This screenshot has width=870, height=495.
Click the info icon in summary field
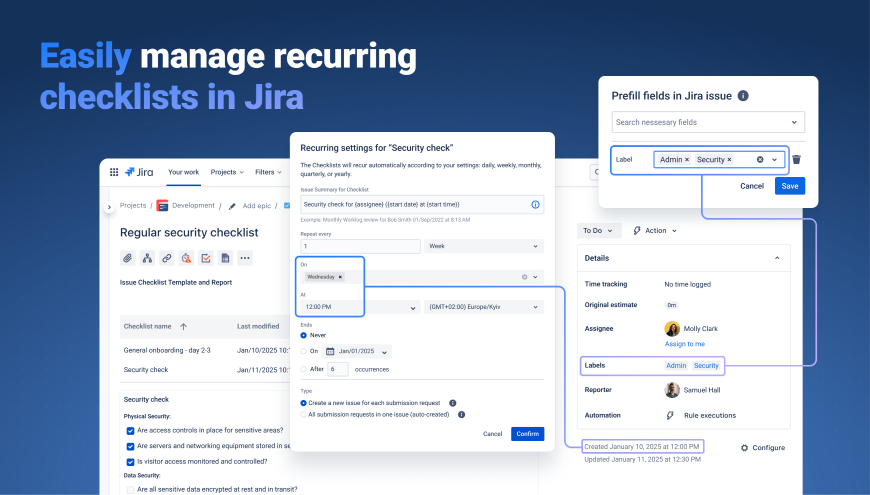pos(535,204)
